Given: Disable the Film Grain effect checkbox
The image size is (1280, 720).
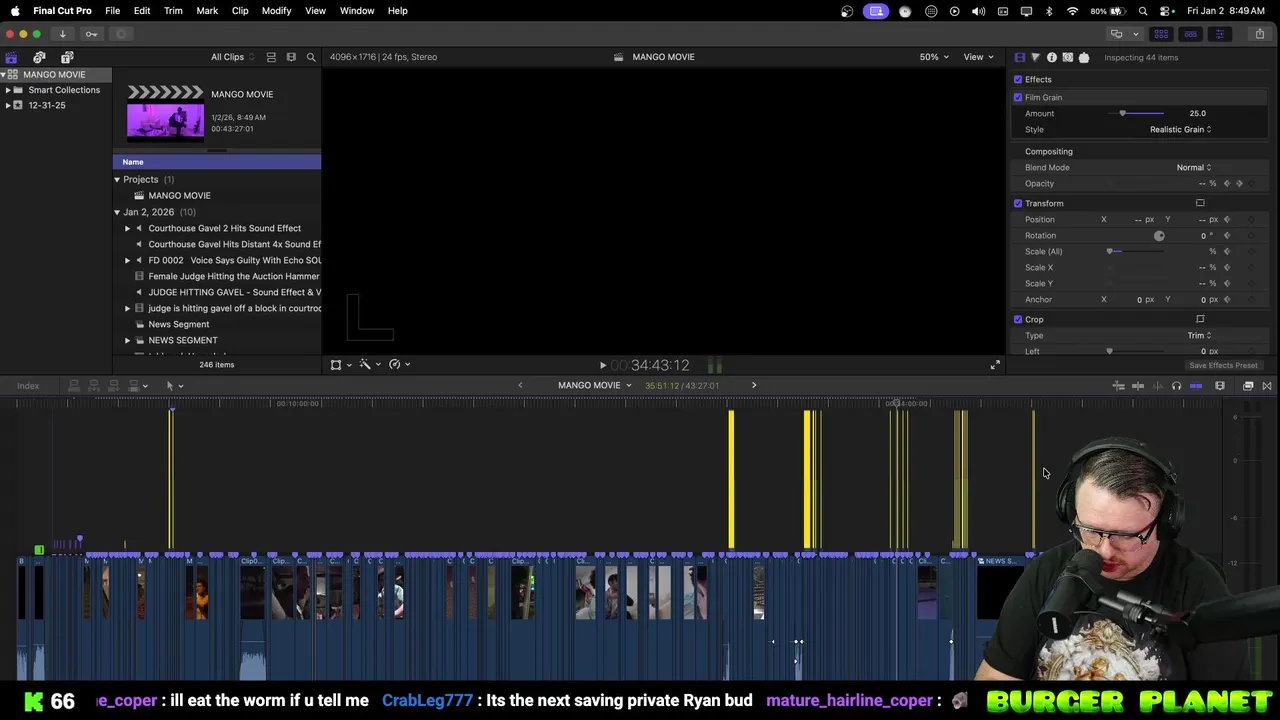Looking at the screenshot, I should tap(1018, 97).
